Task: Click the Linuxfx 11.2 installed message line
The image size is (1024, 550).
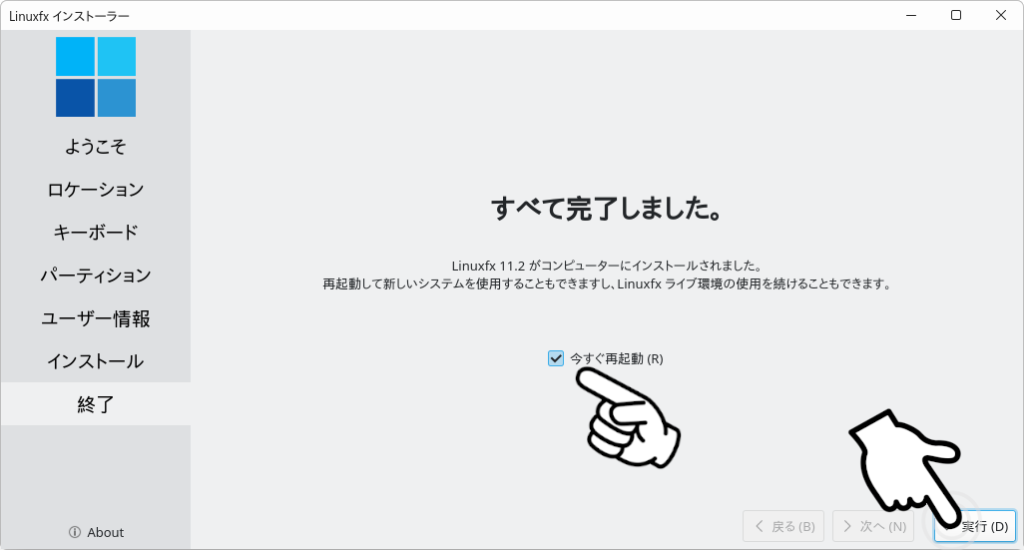Action: tap(607, 266)
